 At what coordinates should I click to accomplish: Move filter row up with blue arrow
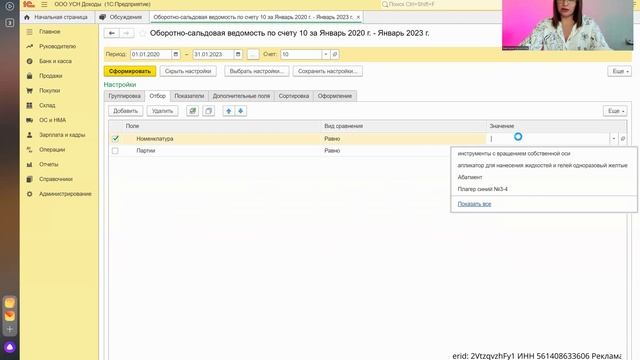click(229, 111)
